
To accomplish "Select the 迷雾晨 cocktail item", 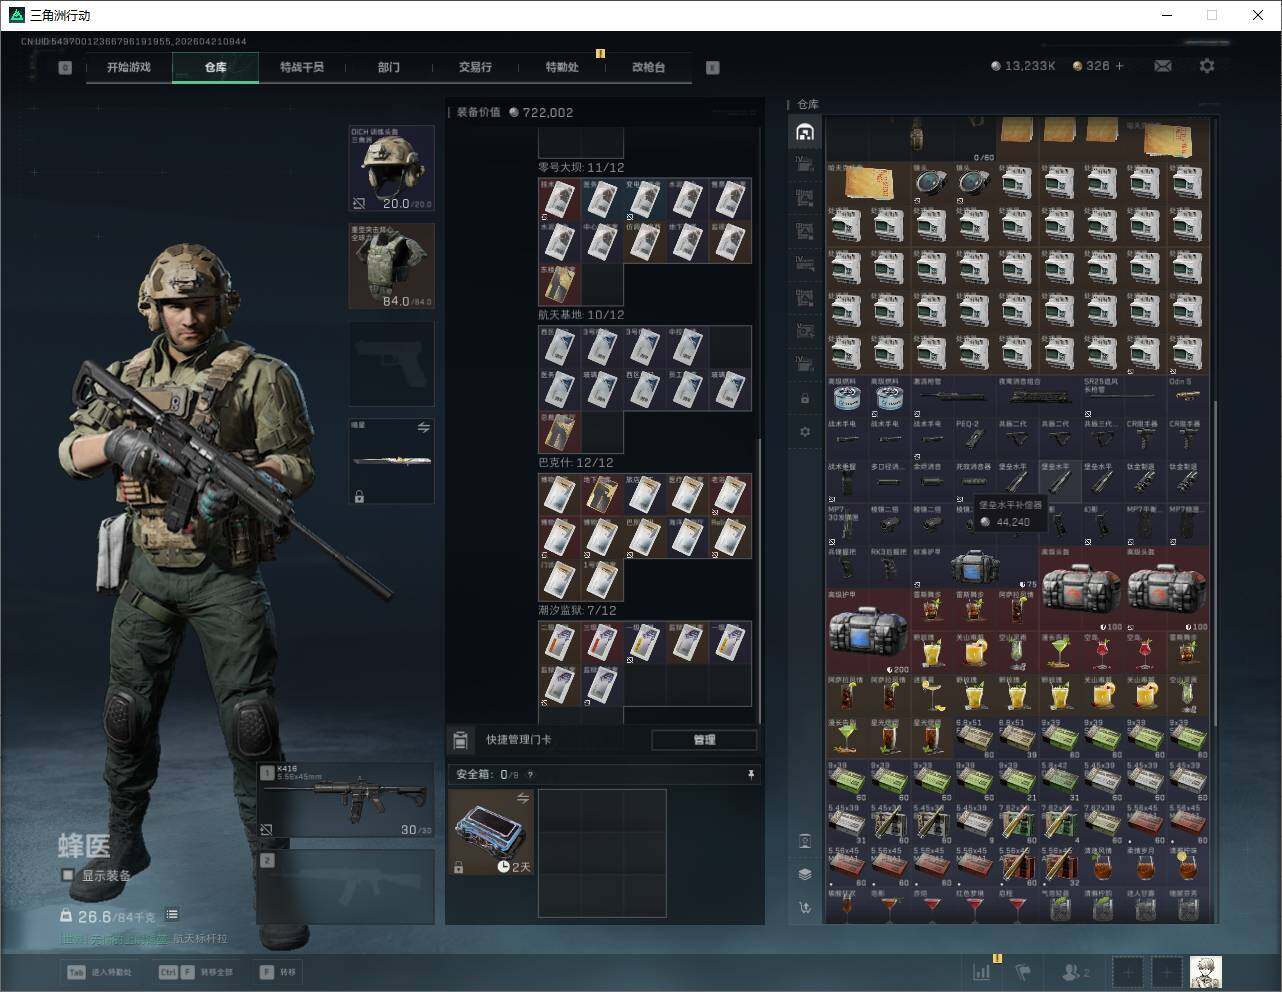I will pos(932,695).
